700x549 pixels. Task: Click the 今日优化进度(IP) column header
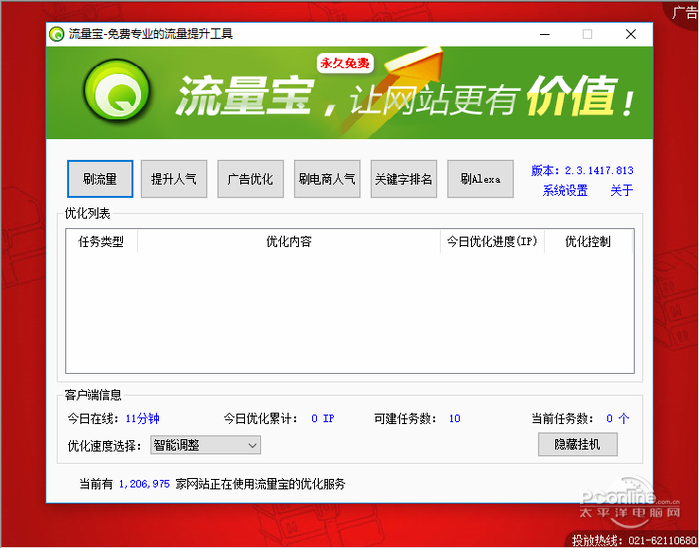pyautogui.click(x=492, y=241)
